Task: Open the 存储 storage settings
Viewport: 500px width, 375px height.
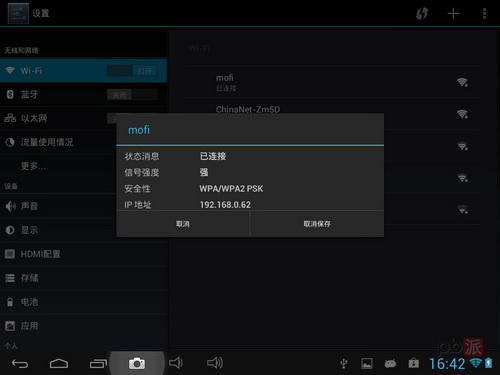Action: coord(83,278)
